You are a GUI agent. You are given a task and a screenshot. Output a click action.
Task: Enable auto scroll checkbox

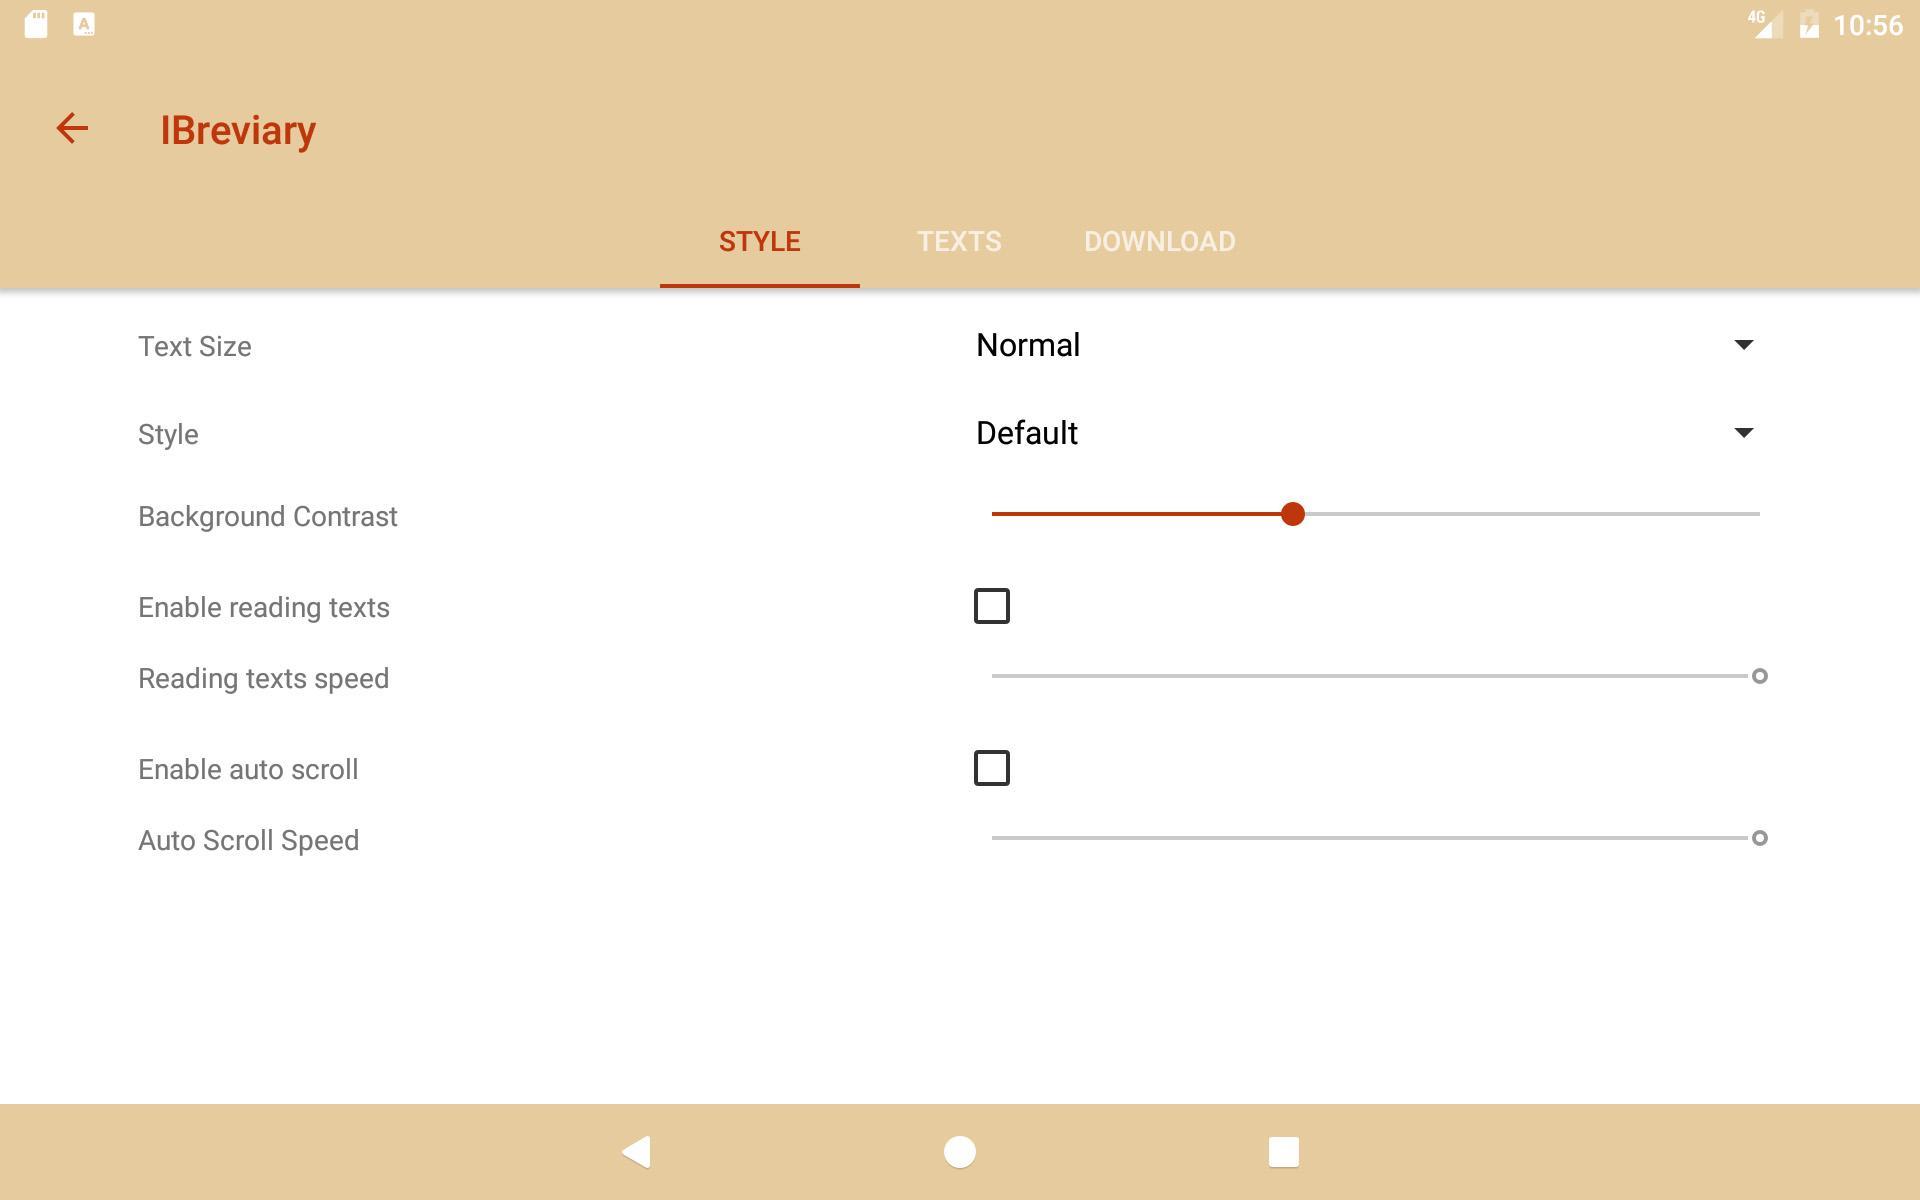pyautogui.click(x=992, y=768)
